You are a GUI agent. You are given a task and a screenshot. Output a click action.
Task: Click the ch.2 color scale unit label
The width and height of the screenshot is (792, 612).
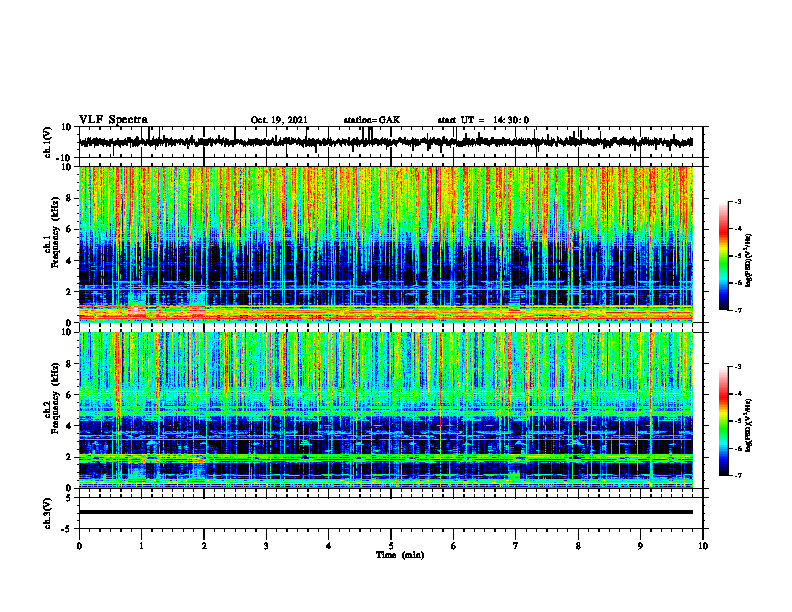point(750,425)
